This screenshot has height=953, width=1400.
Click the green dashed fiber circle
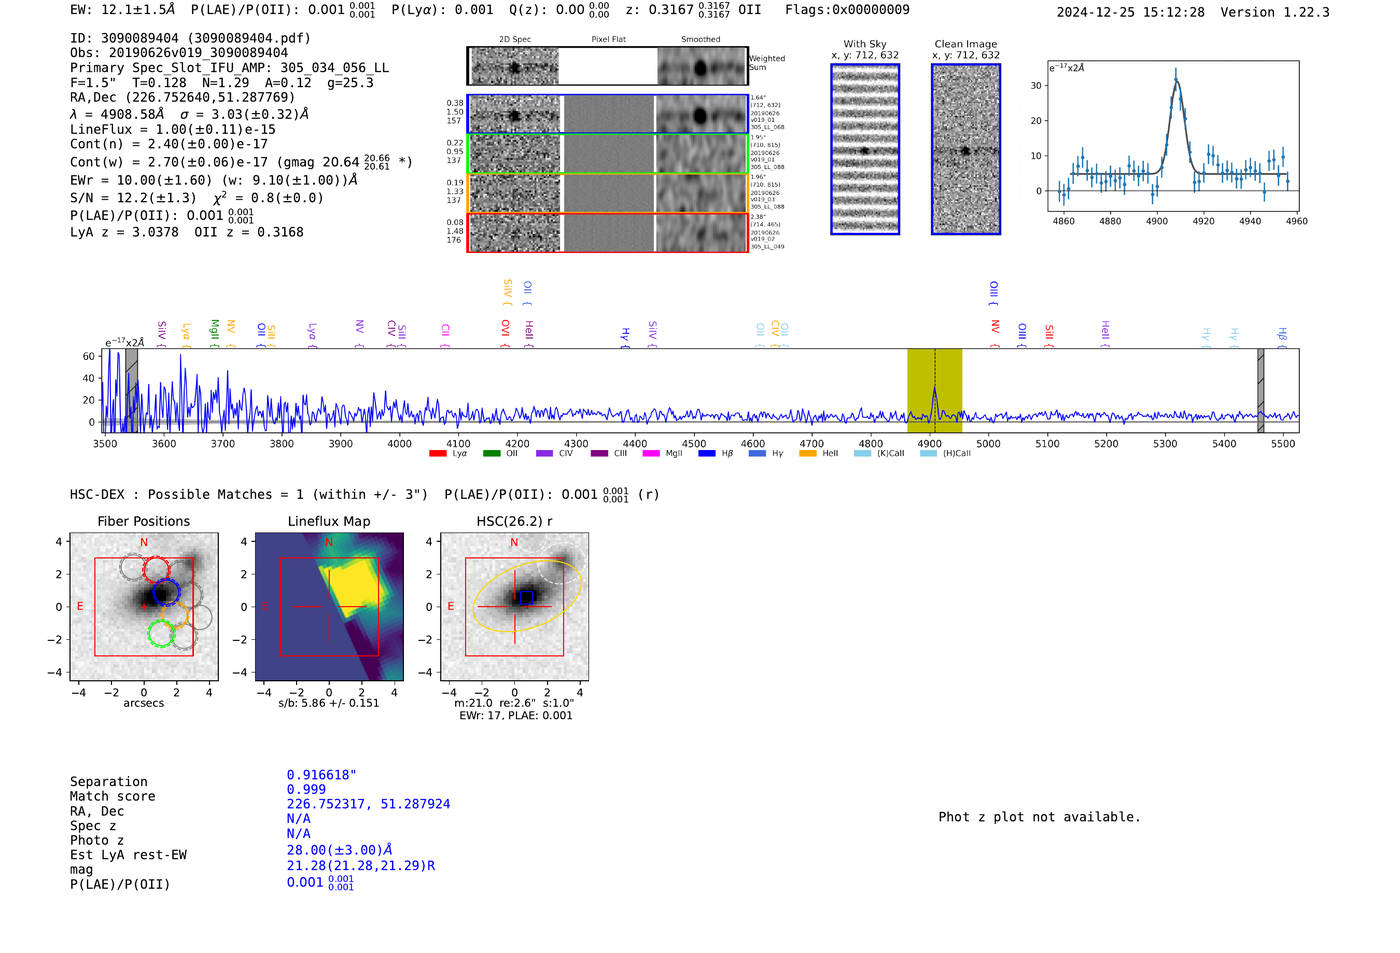click(x=161, y=633)
